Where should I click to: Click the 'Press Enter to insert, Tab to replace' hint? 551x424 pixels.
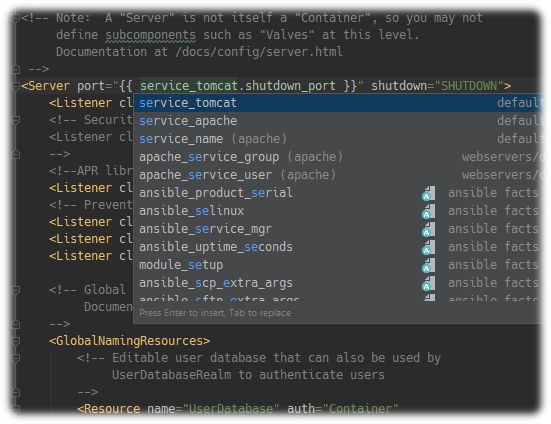[x=215, y=313]
